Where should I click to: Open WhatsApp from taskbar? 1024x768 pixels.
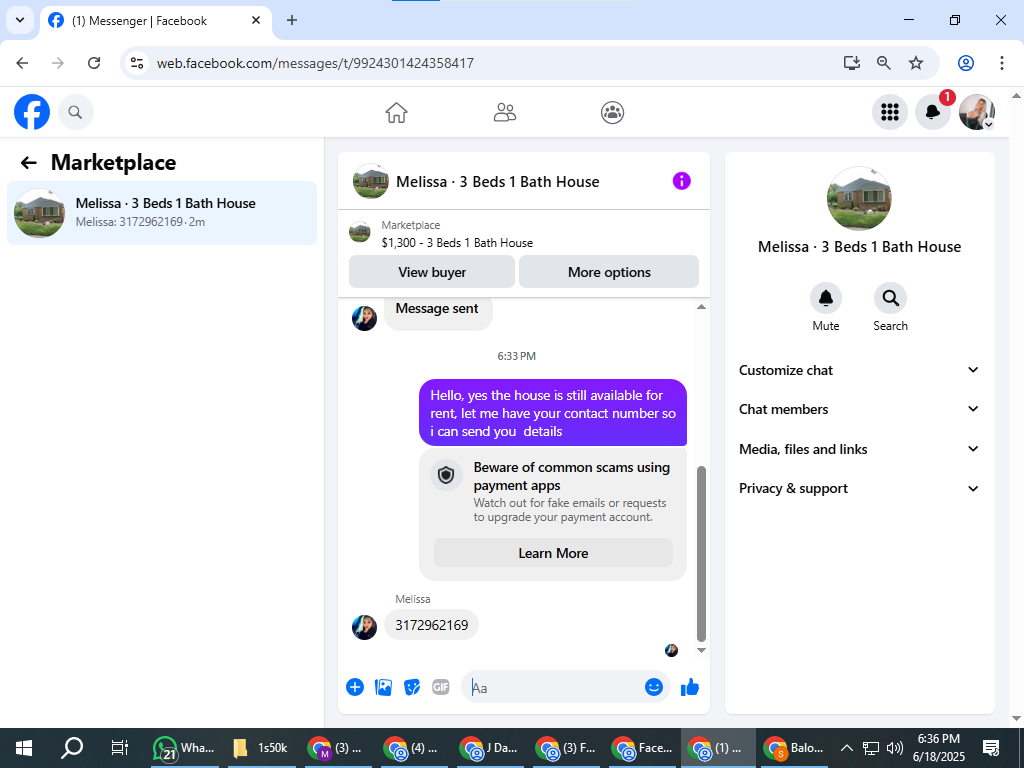(x=185, y=748)
